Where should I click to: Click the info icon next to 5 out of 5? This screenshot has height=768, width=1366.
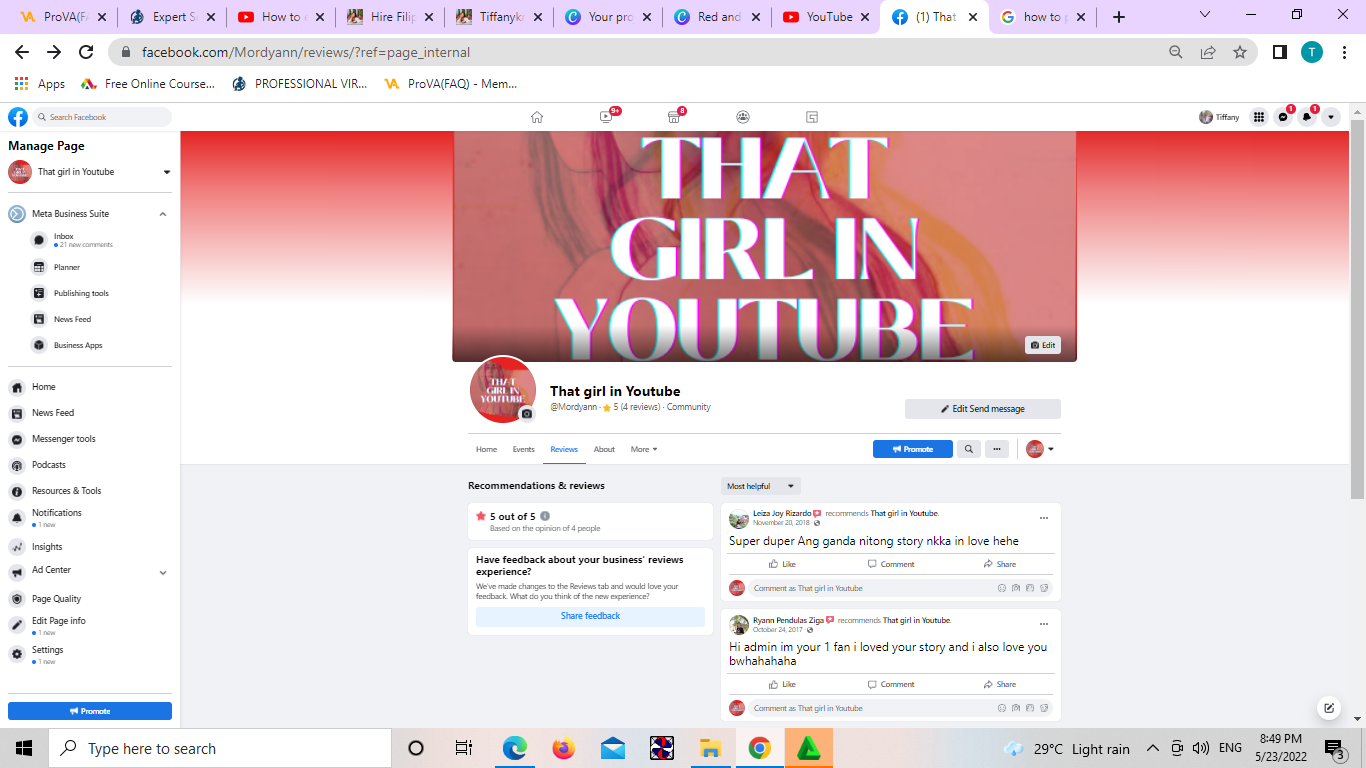(x=545, y=516)
